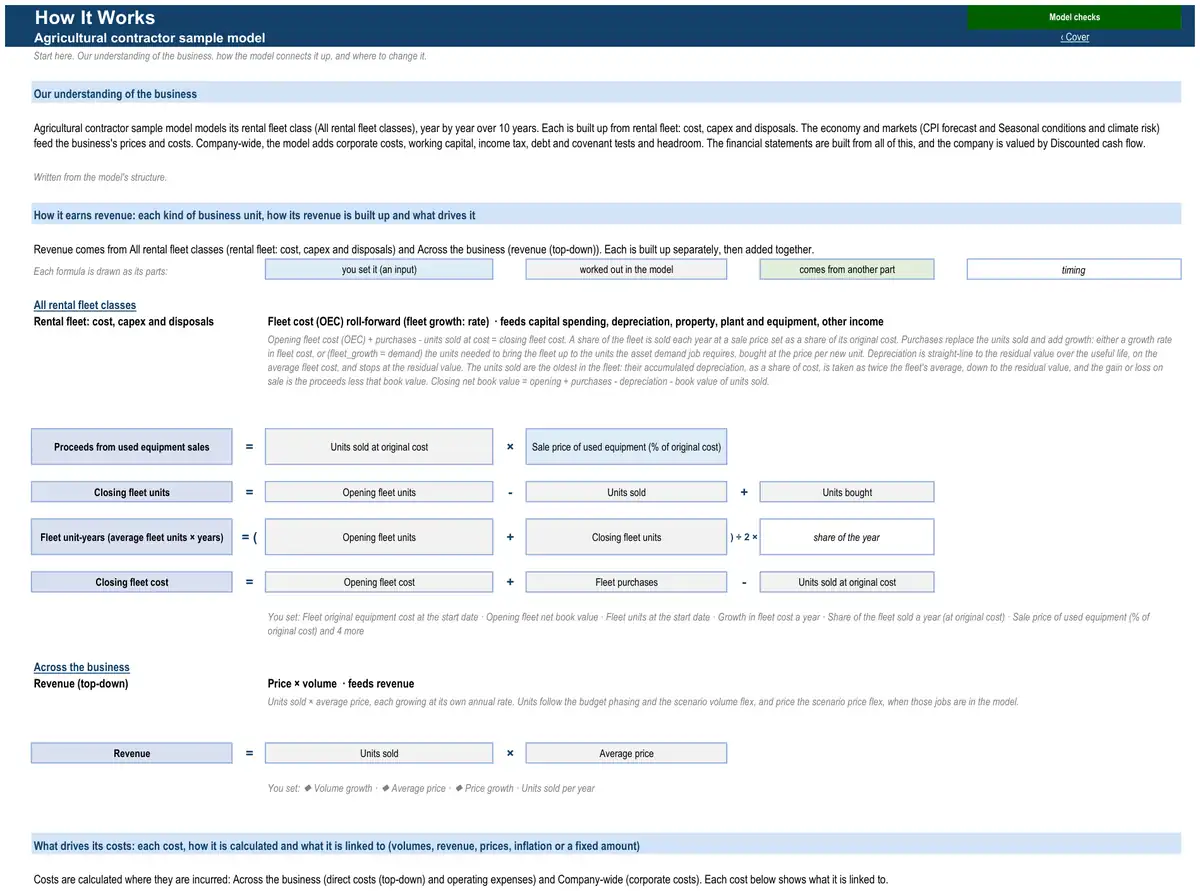Select the Closing fleet units box in unit-years row
This screenshot has width=1200, height=891.
(x=626, y=537)
